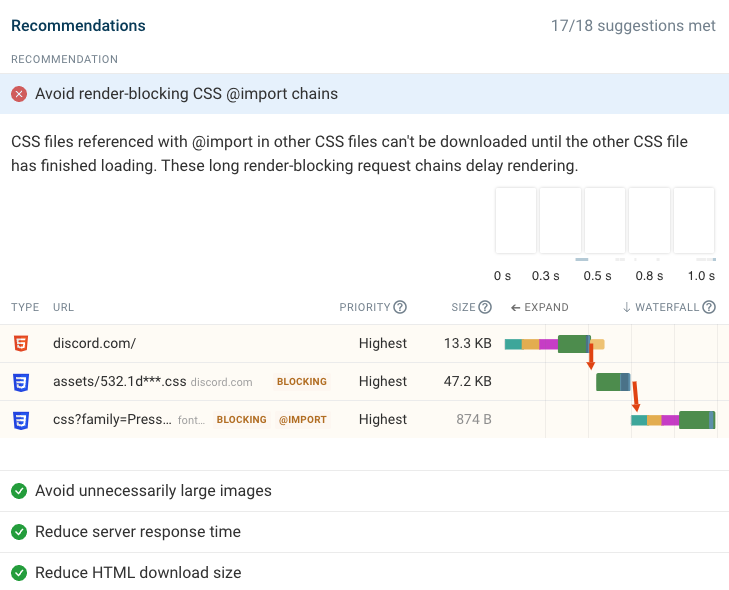The height and width of the screenshot is (590, 729).
Task: Collapse the Avoid render-blocking CSS @import chains row
Action: tap(364, 94)
